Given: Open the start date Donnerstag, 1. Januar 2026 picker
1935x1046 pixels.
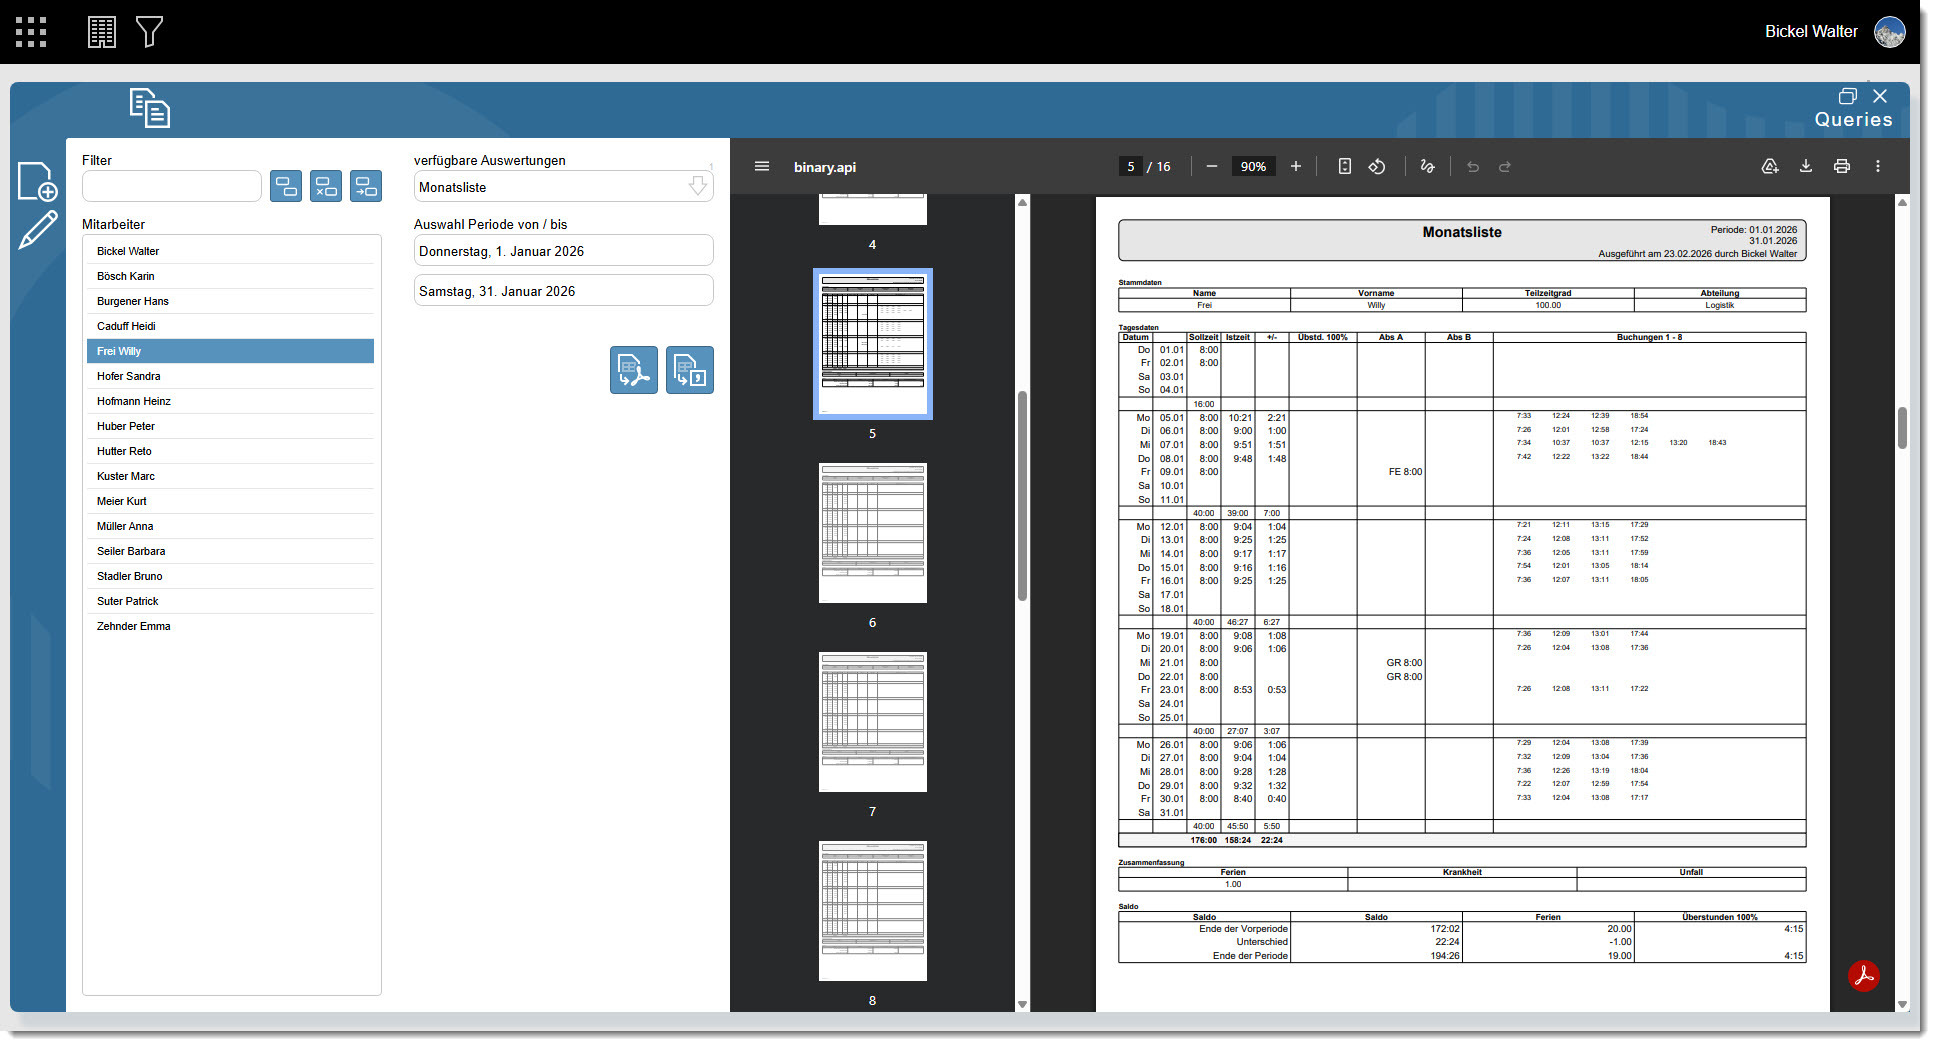Looking at the screenshot, I should click(563, 251).
